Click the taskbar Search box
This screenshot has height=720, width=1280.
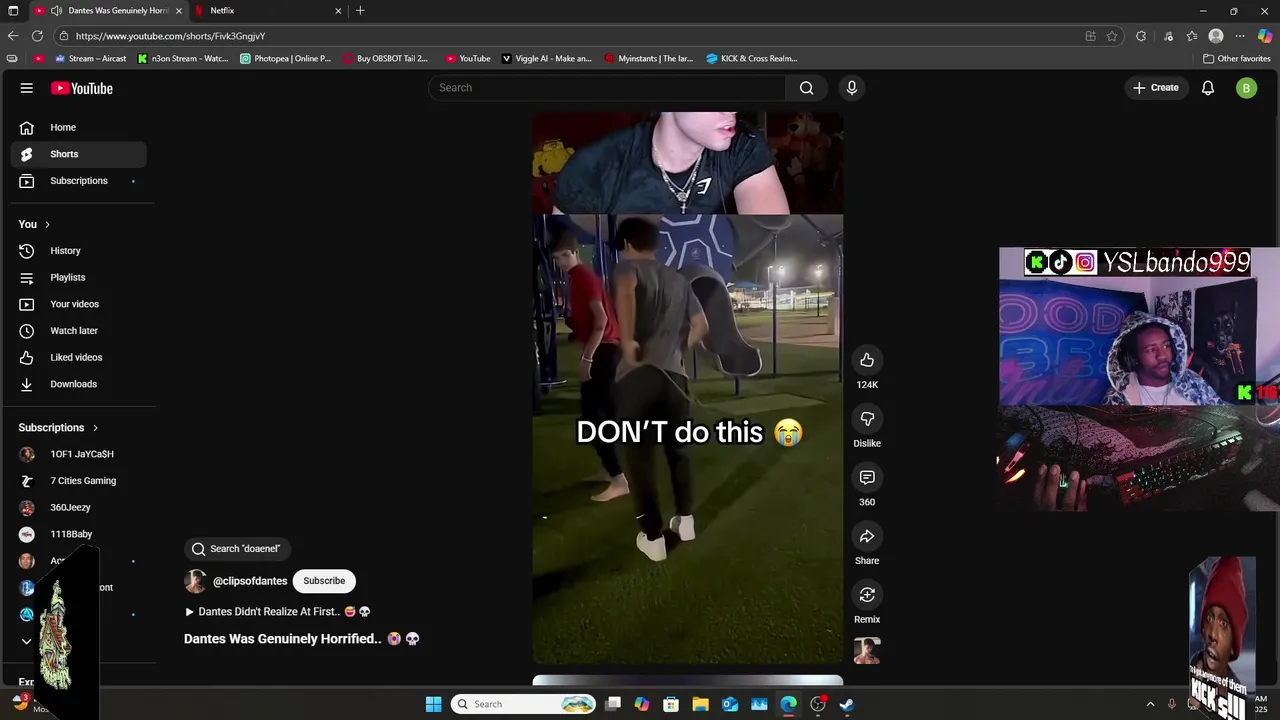click(x=524, y=704)
